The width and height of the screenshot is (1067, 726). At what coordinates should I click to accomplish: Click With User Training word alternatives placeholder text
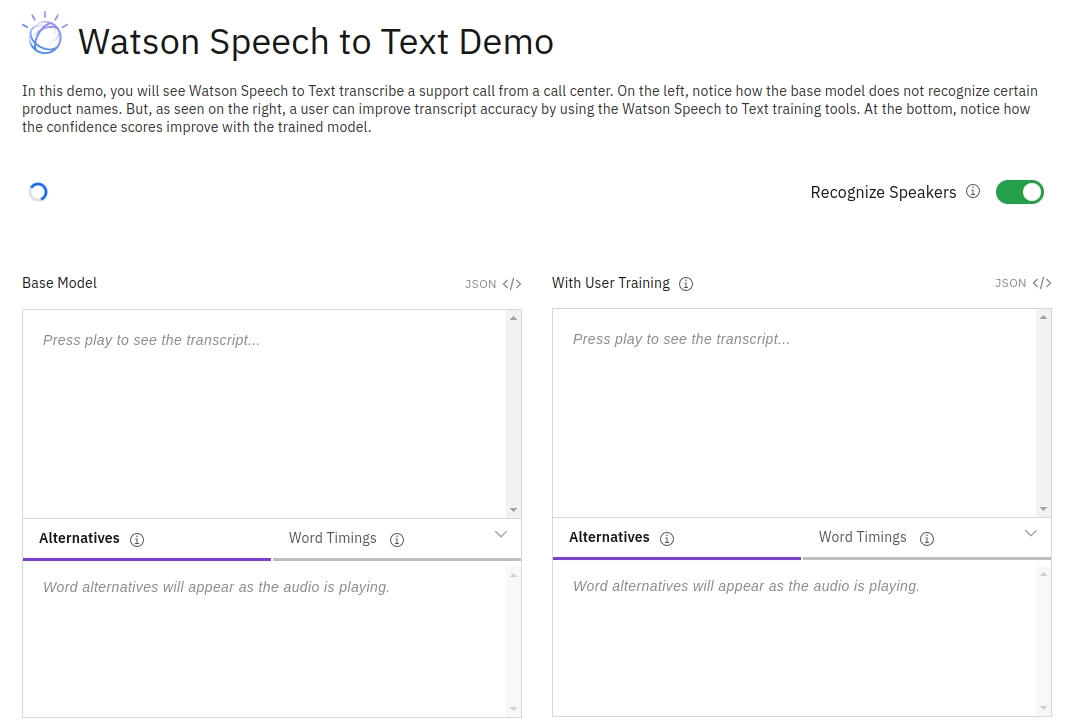(746, 587)
